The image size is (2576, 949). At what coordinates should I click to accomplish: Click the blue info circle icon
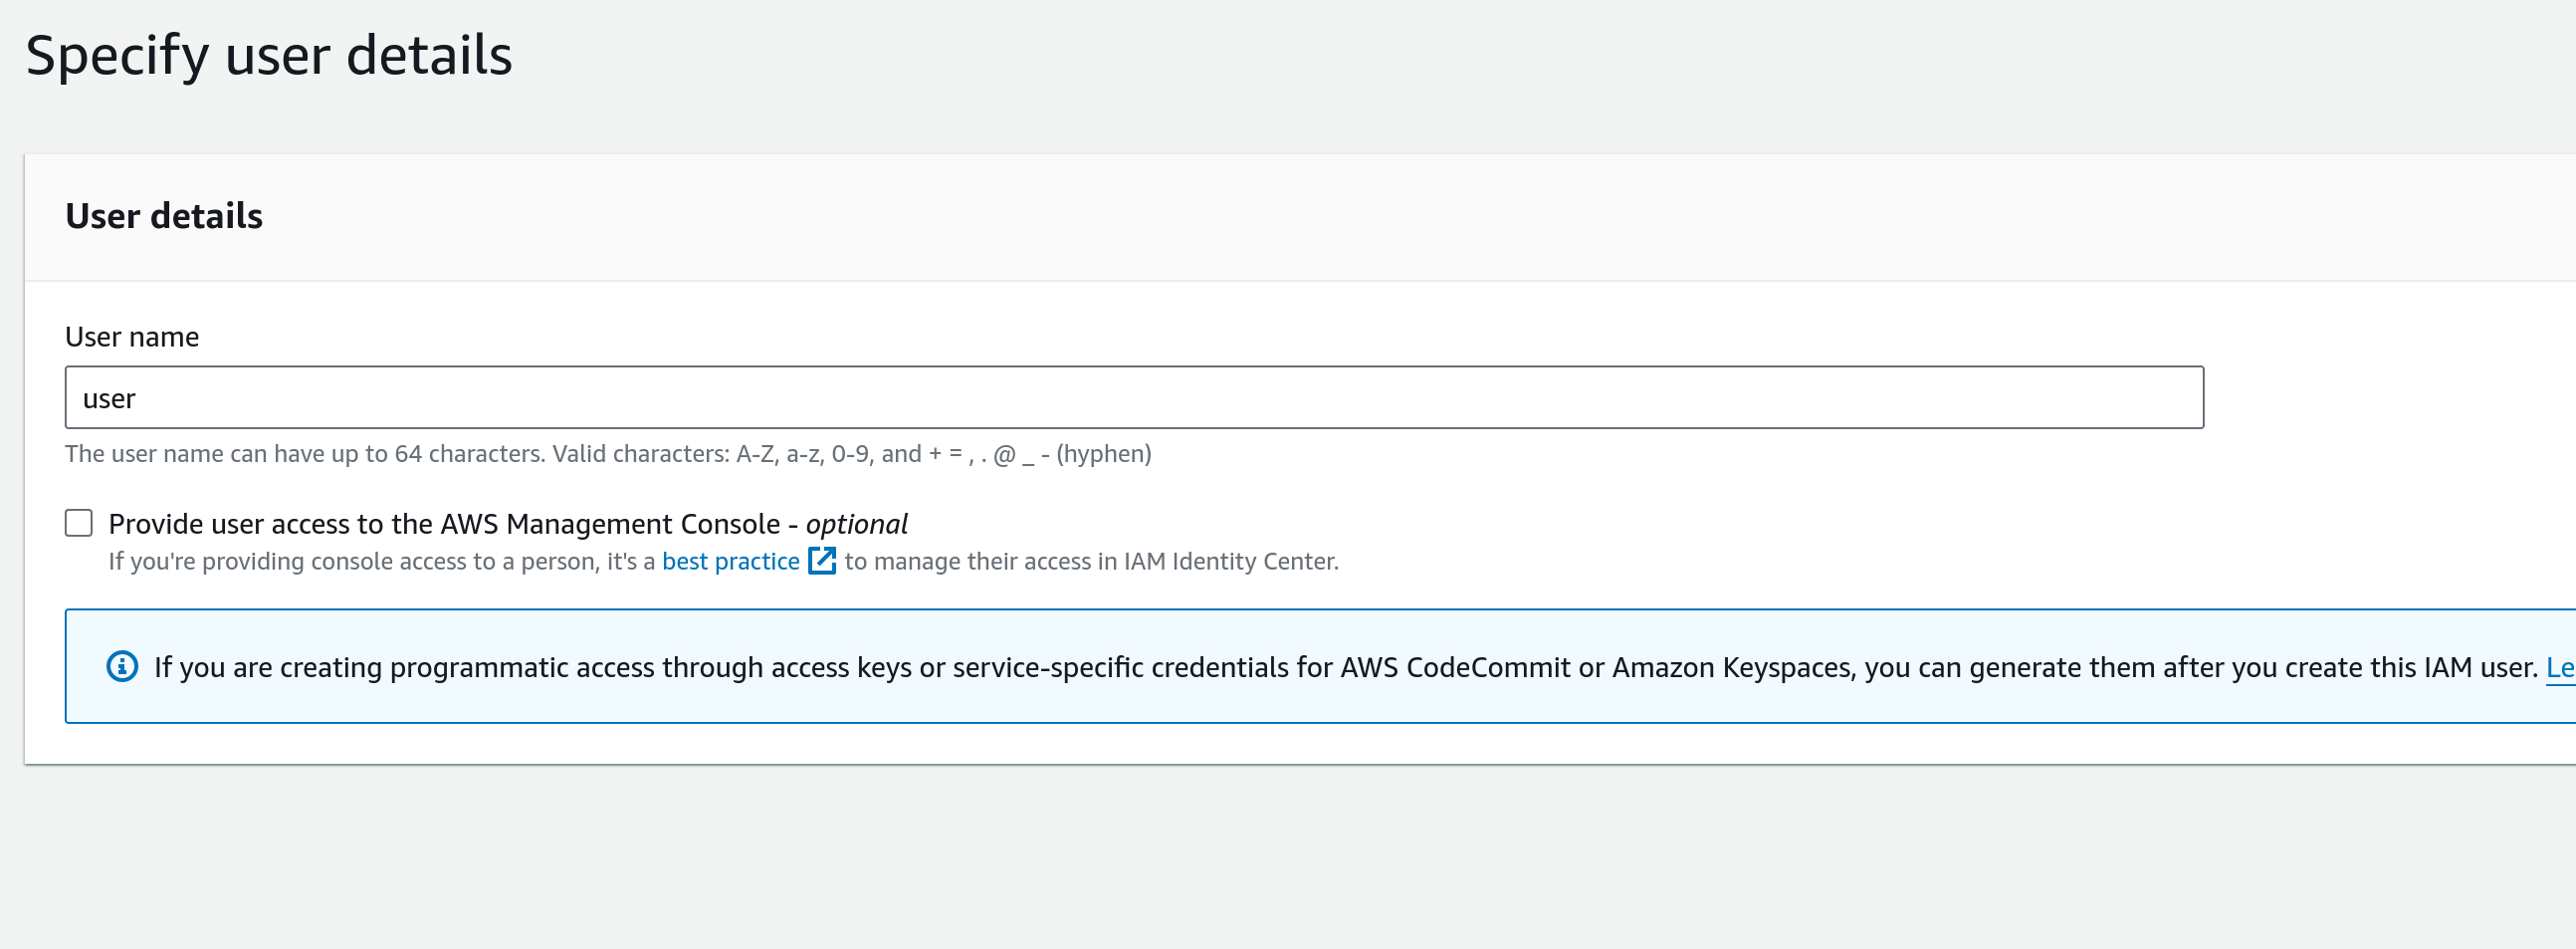coord(122,666)
